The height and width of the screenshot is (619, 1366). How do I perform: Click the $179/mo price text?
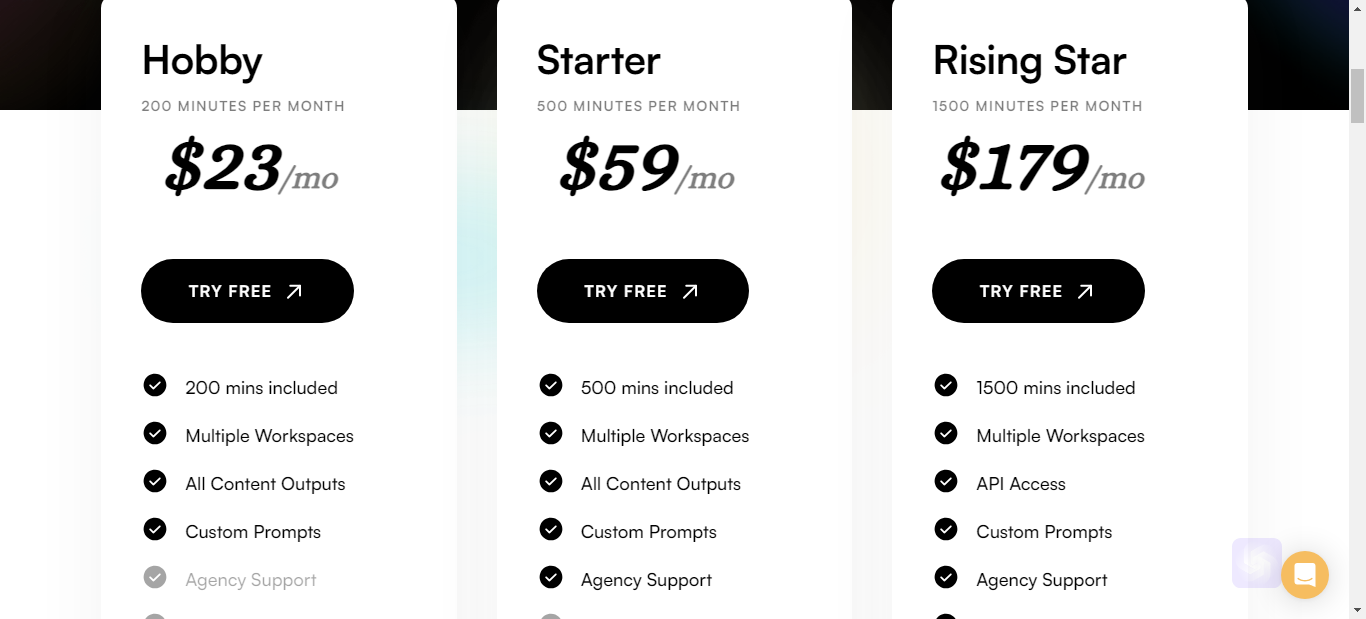click(x=1042, y=167)
